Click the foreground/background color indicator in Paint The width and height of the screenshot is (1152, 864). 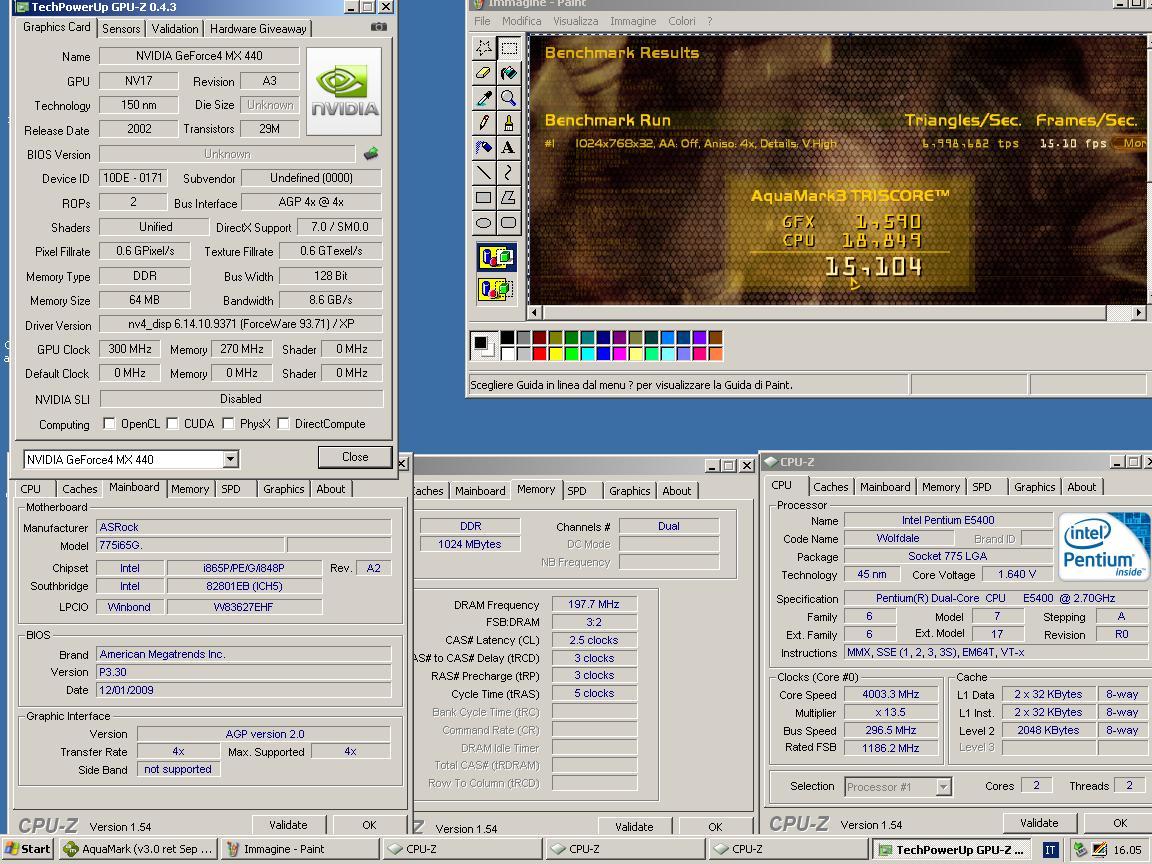[x=484, y=345]
